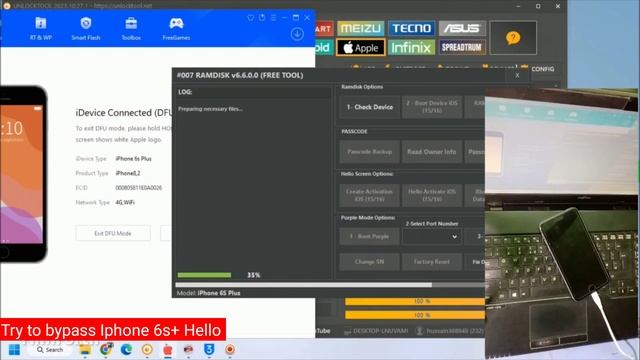Open RT & WP section in 3uTools
Screen dimensions: 640x360
coord(41,28)
